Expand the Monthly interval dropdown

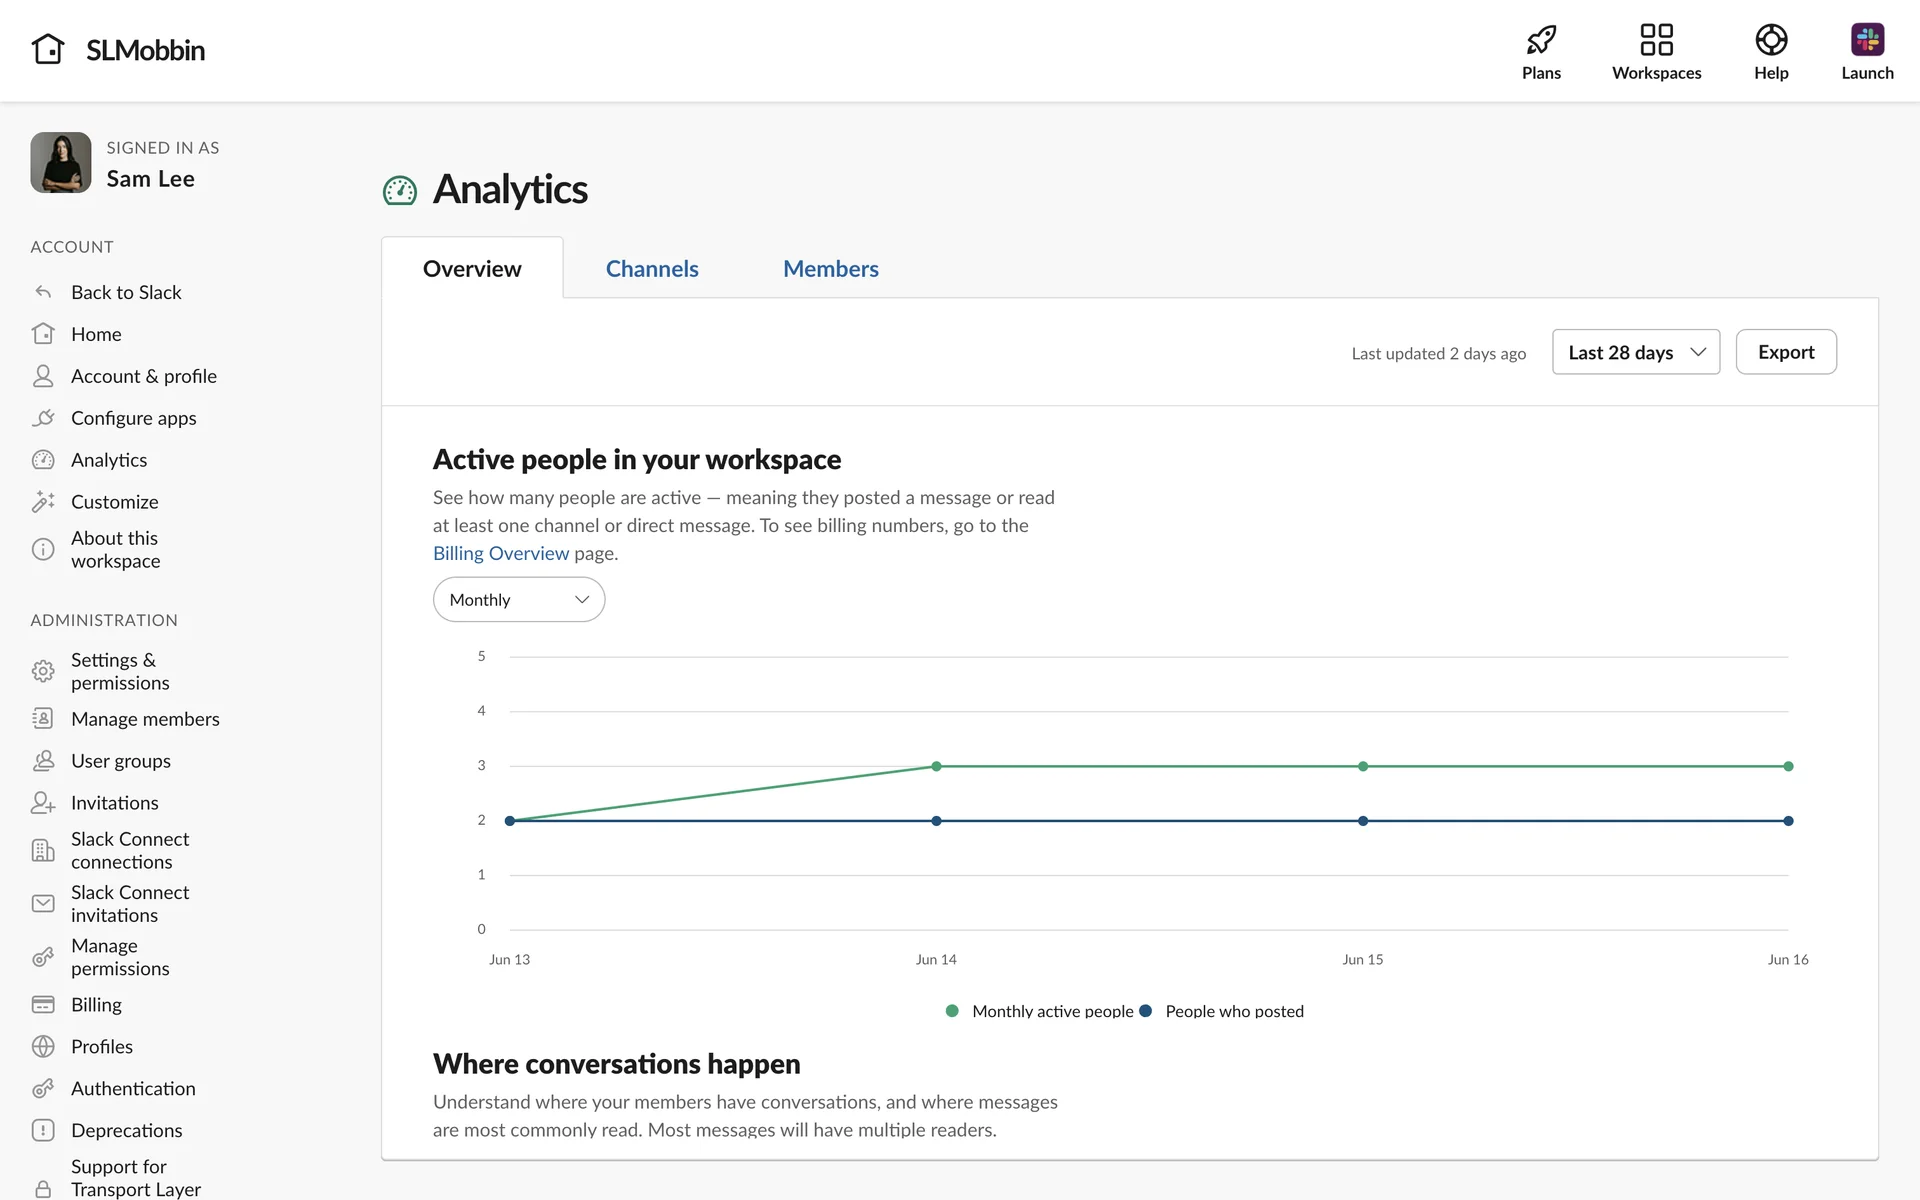point(518,600)
